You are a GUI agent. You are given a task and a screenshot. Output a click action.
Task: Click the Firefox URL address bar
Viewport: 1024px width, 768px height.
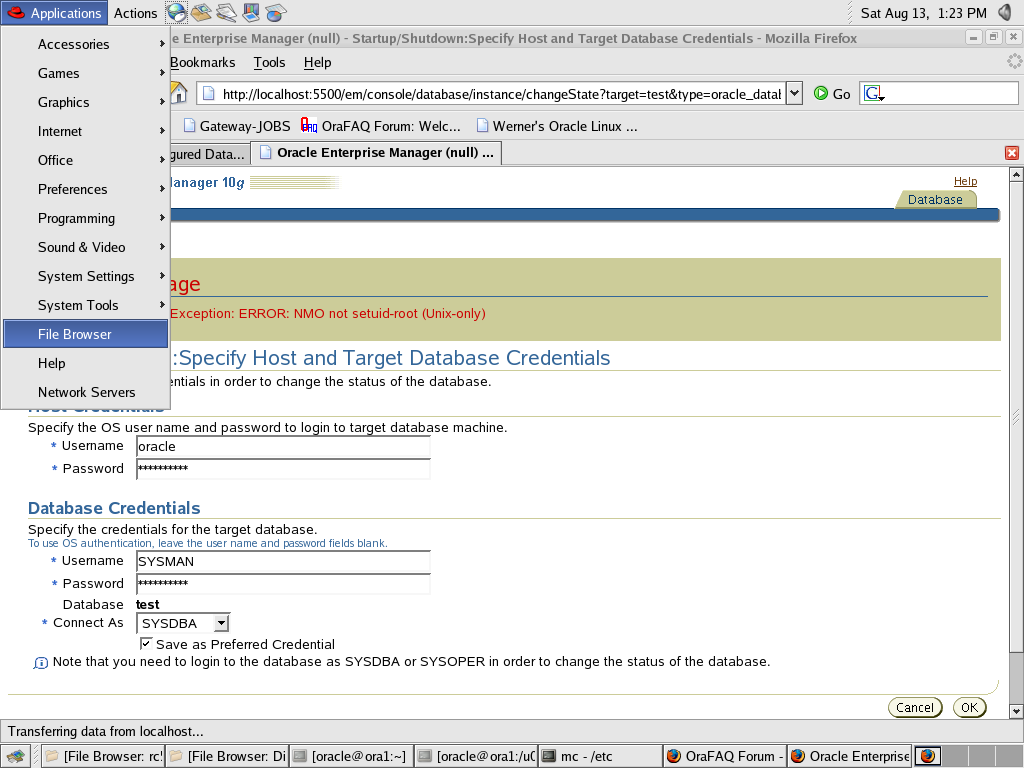click(x=491, y=94)
